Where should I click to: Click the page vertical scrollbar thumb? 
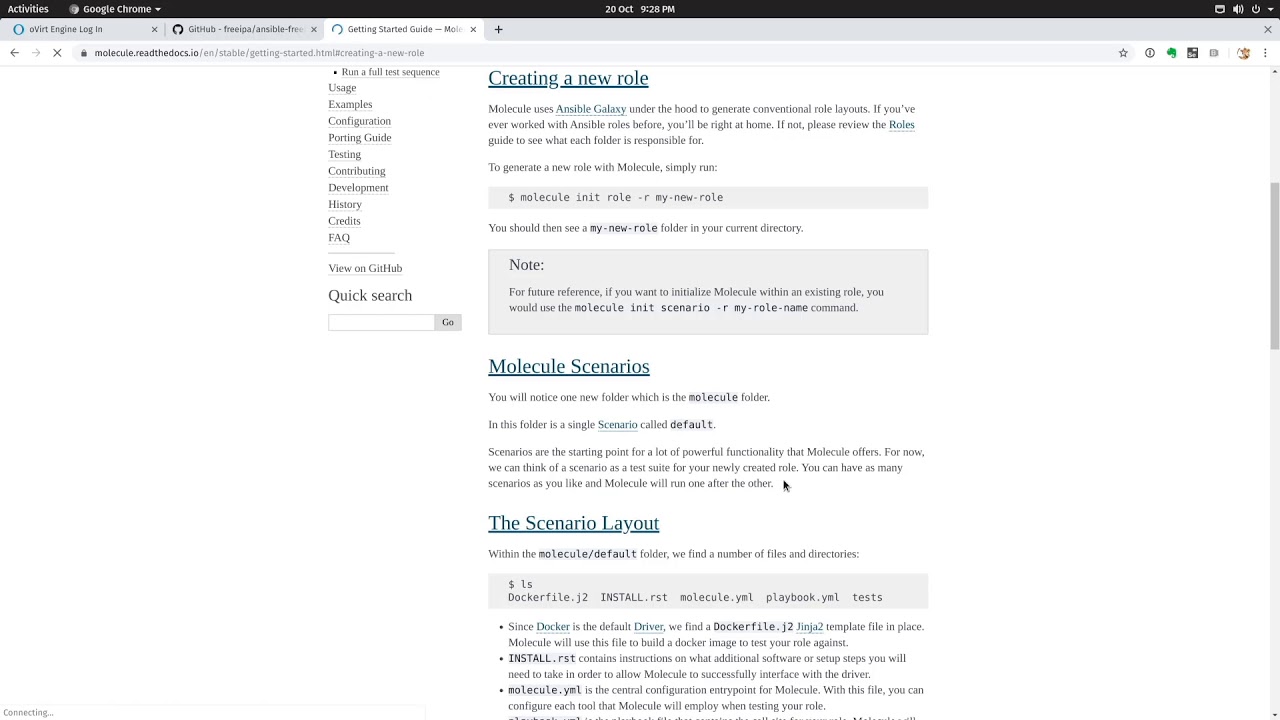pos(1274,265)
